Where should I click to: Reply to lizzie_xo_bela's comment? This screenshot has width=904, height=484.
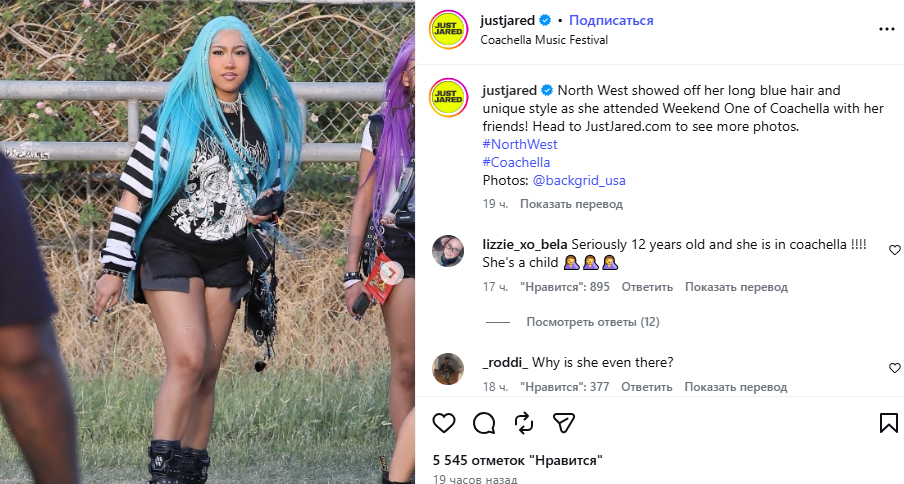(x=647, y=287)
